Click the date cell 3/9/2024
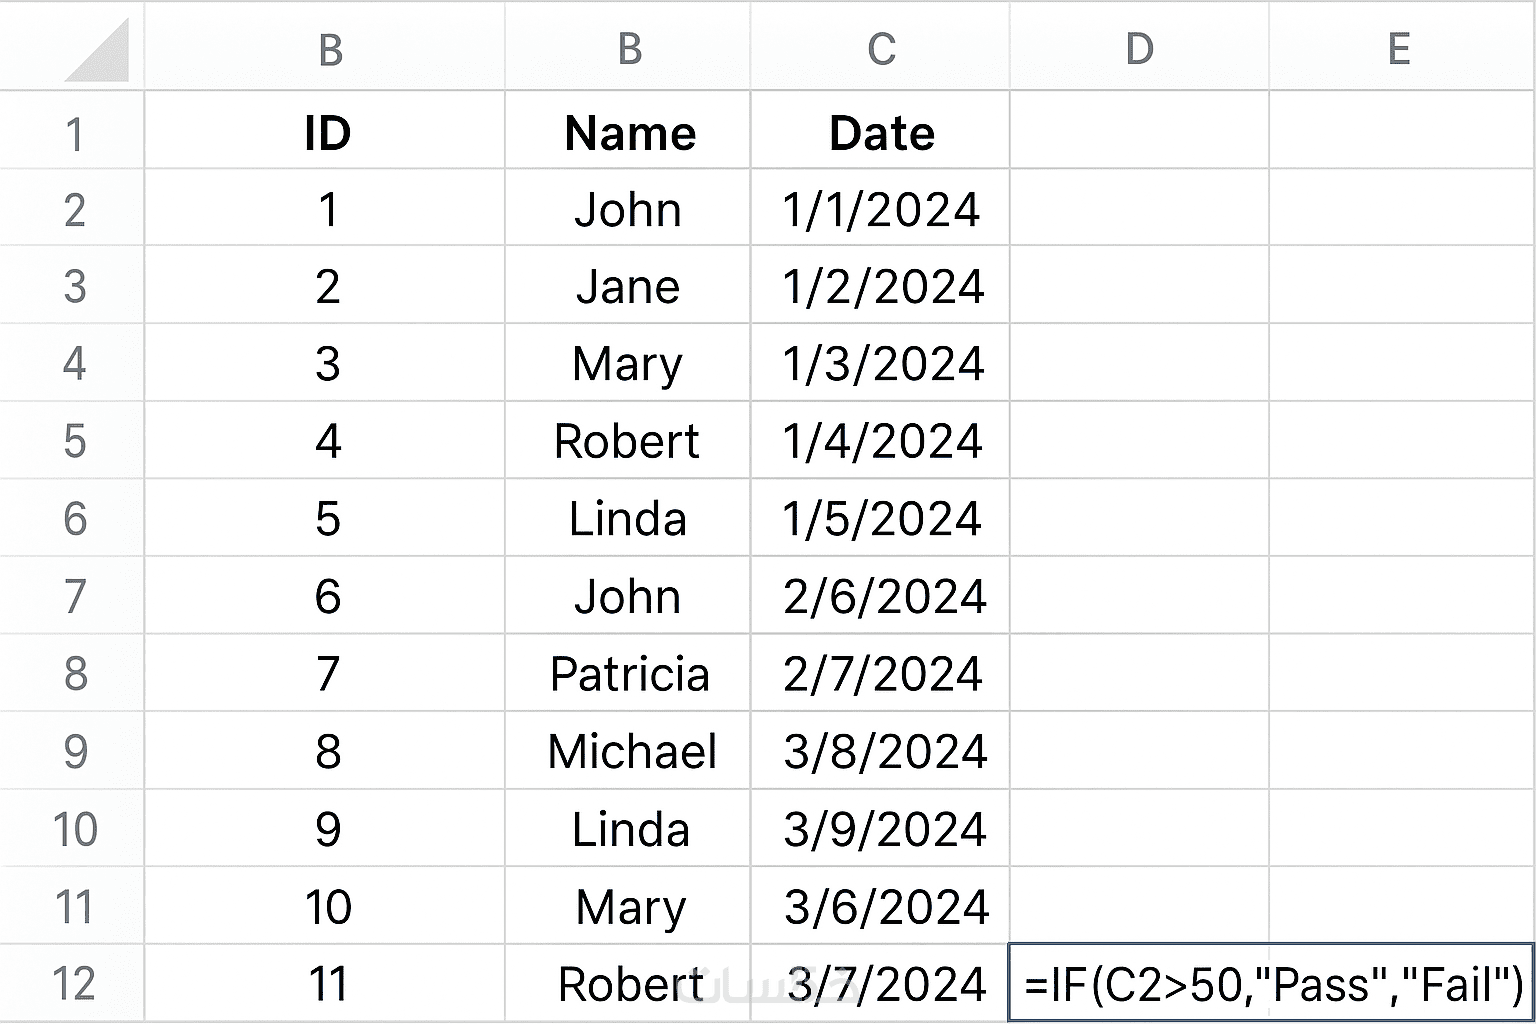 (x=884, y=830)
